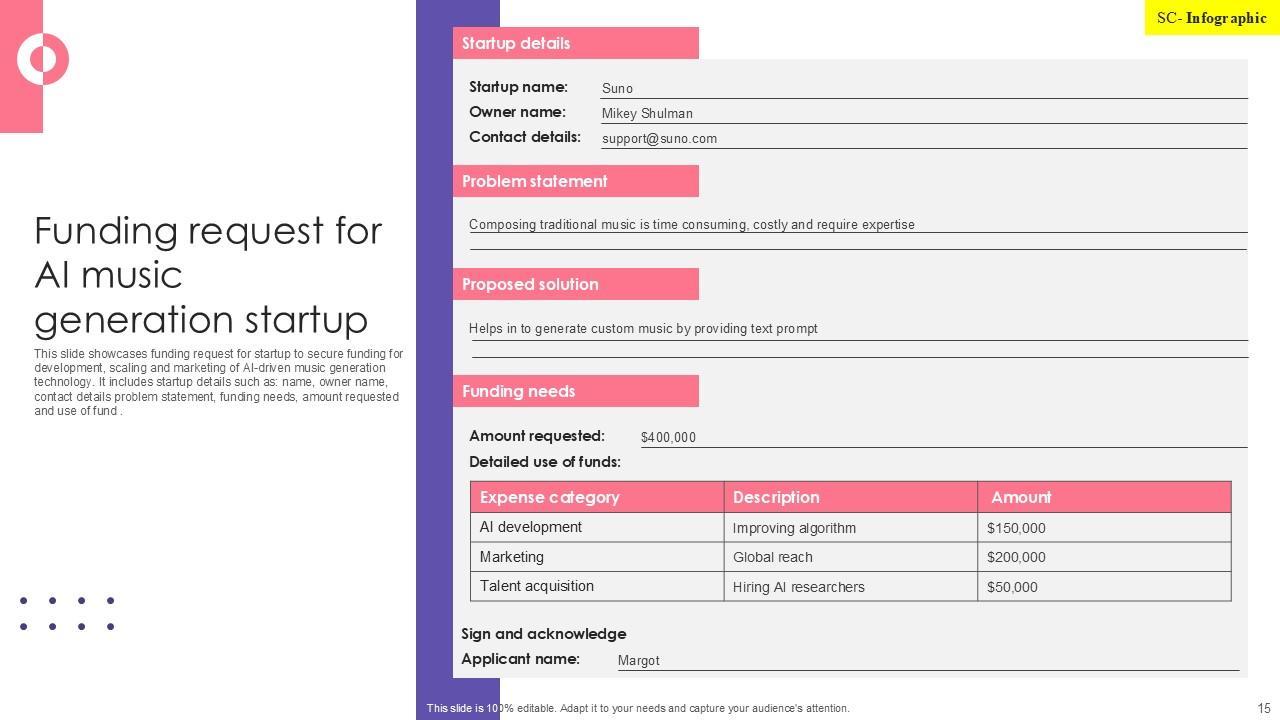This screenshot has width=1280, height=720.
Task: Click the dotted grid decoration
Action: pyautogui.click(x=67, y=614)
